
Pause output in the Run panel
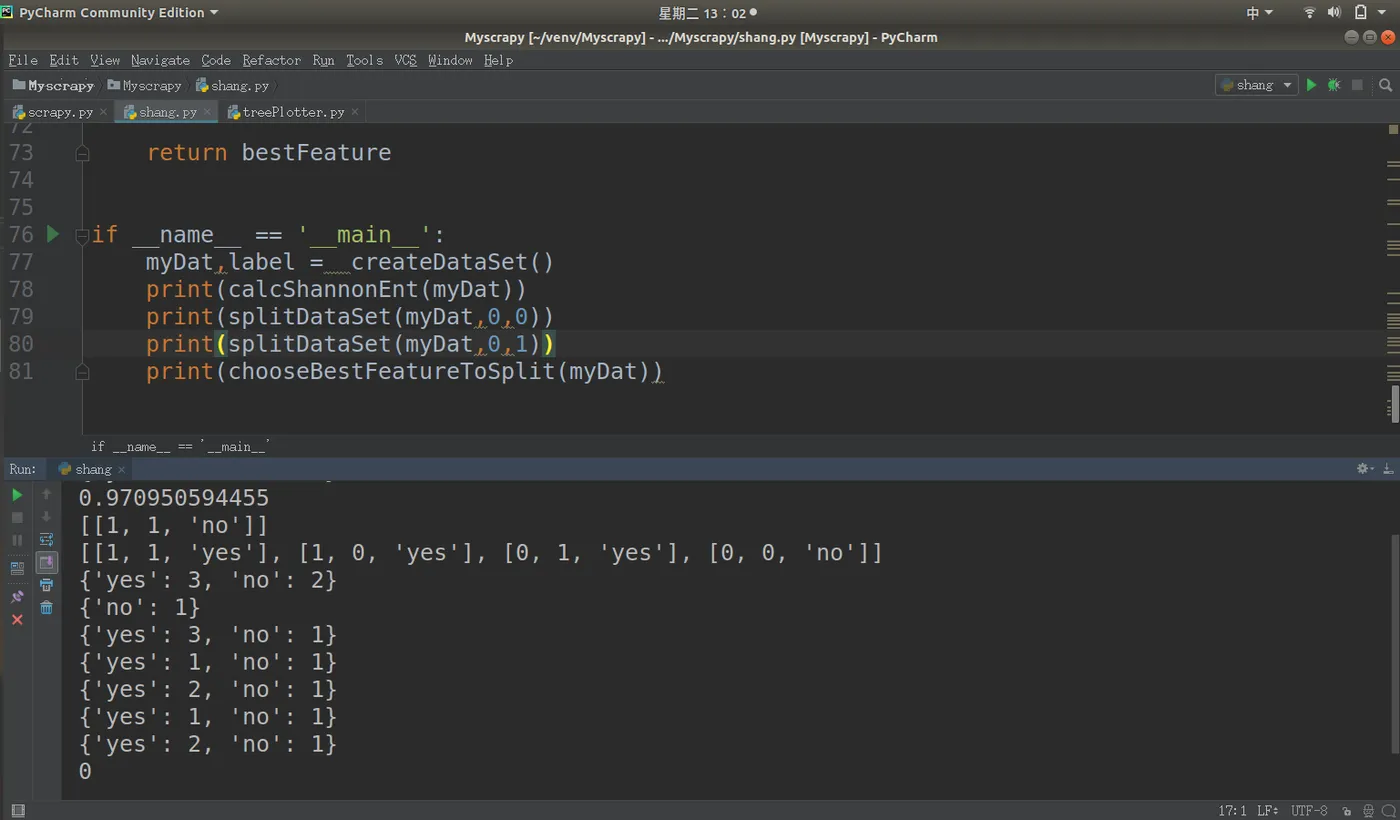tap(17, 540)
